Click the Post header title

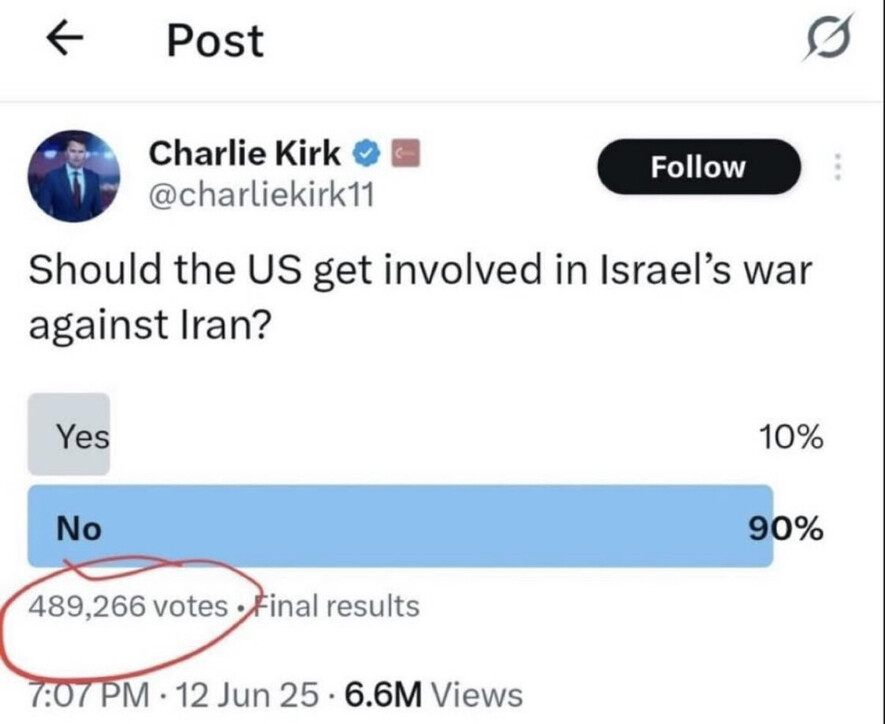coord(215,41)
